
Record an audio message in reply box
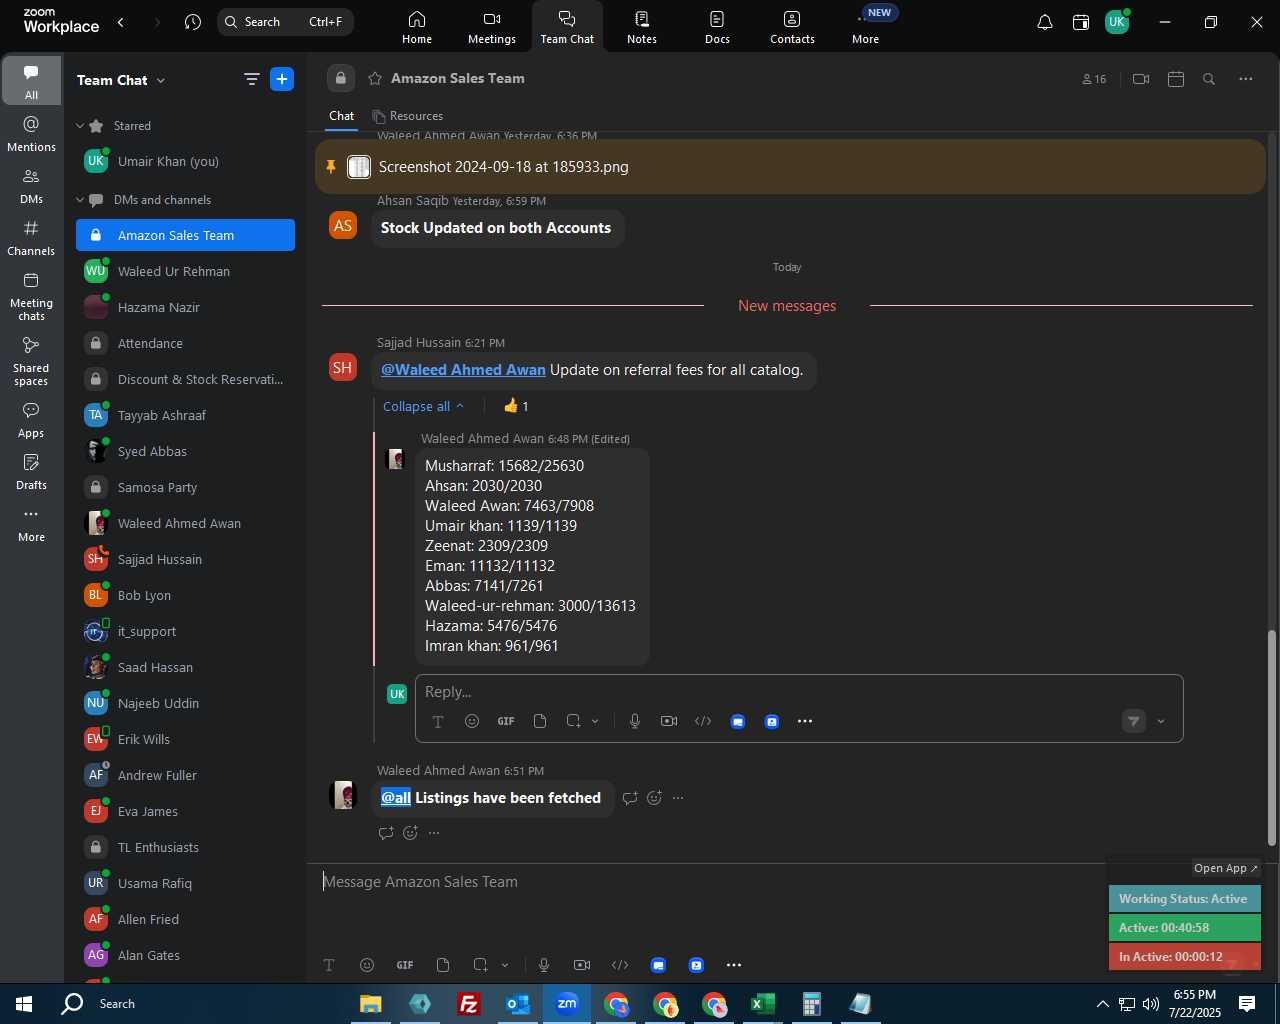pyautogui.click(x=635, y=721)
